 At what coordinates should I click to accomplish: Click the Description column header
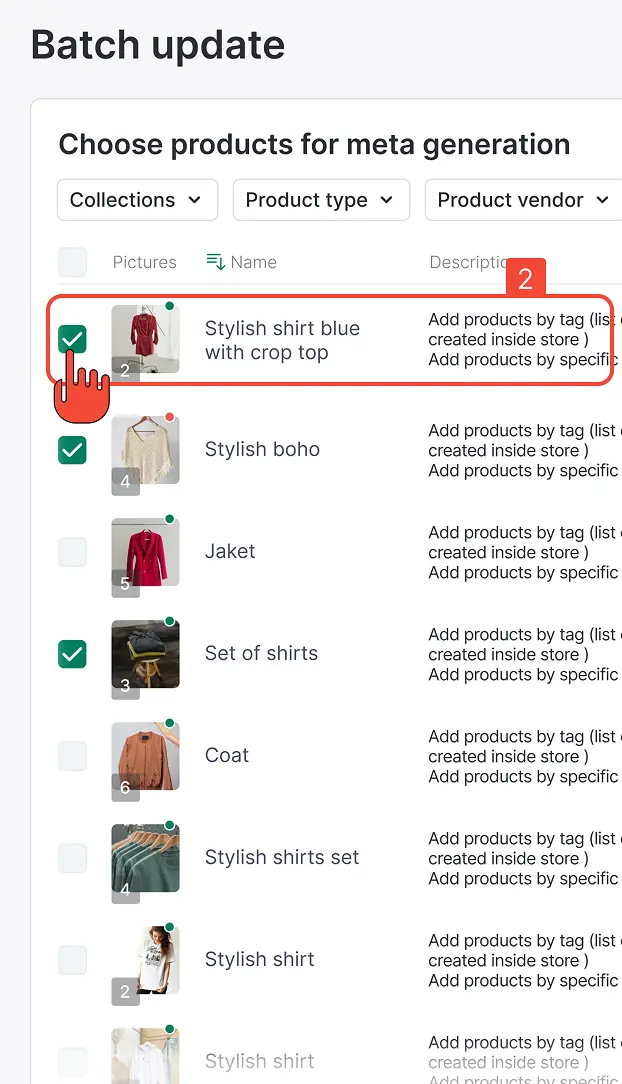coord(465,261)
